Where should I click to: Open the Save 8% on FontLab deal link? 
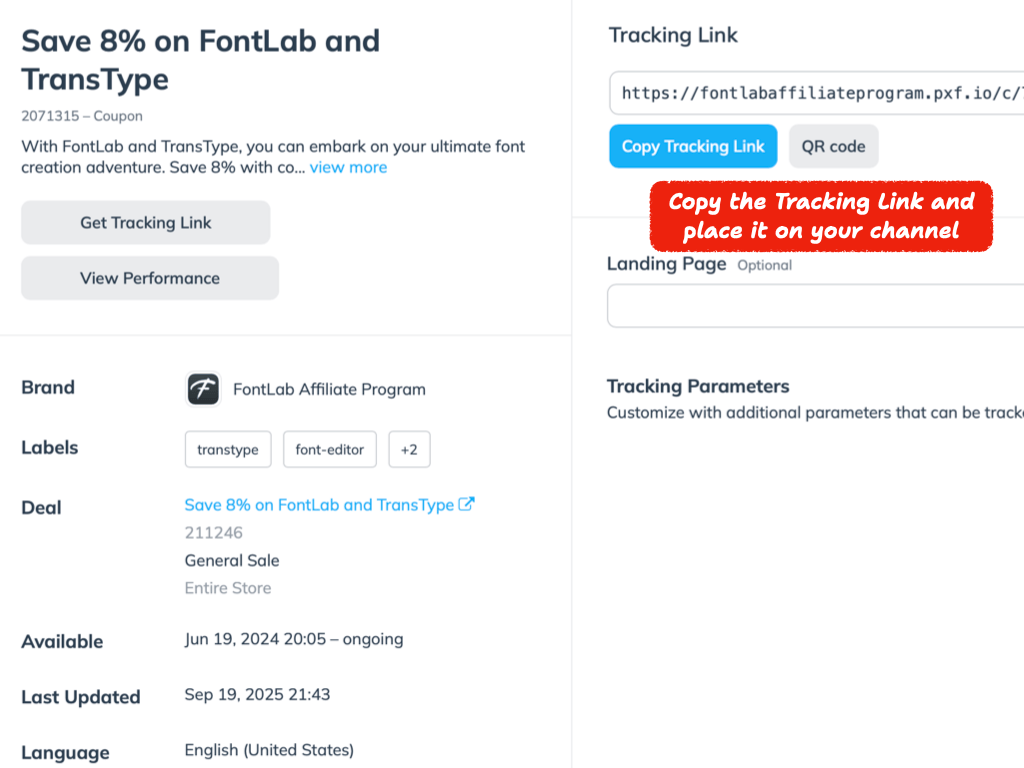pyautogui.click(x=320, y=505)
